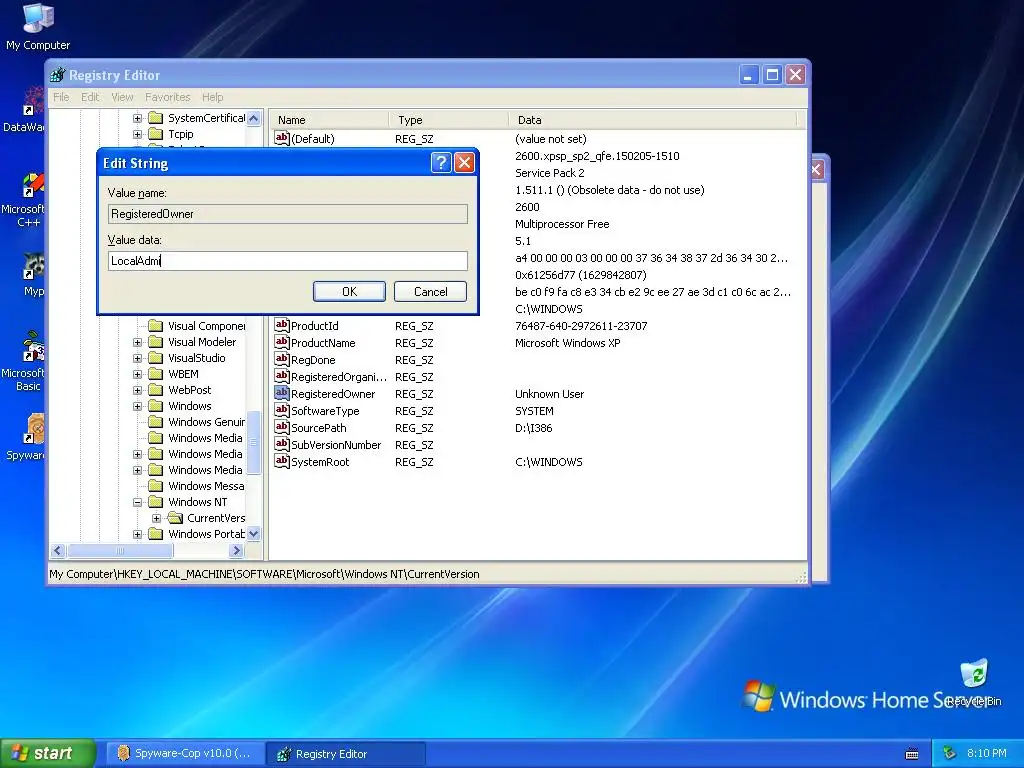Viewport: 1024px width, 768px height.
Task: Click the Edit String help question-mark icon
Action: 441,163
